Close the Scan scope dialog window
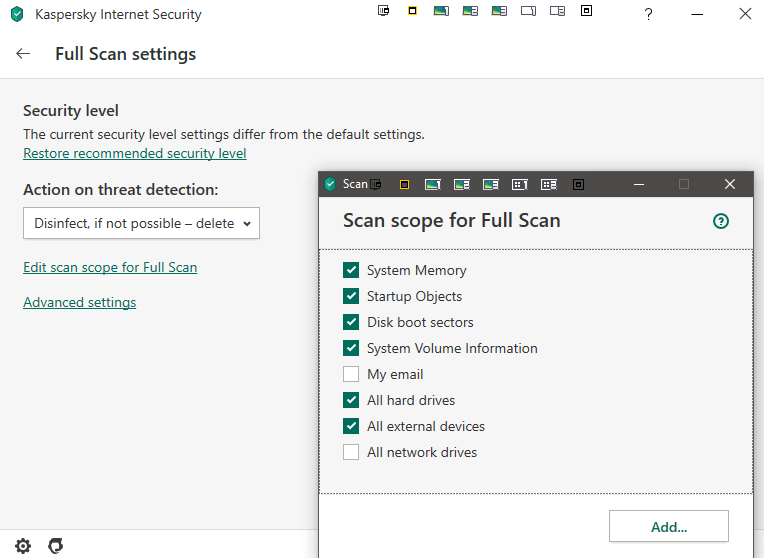This screenshot has width=764, height=558. tap(730, 184)
